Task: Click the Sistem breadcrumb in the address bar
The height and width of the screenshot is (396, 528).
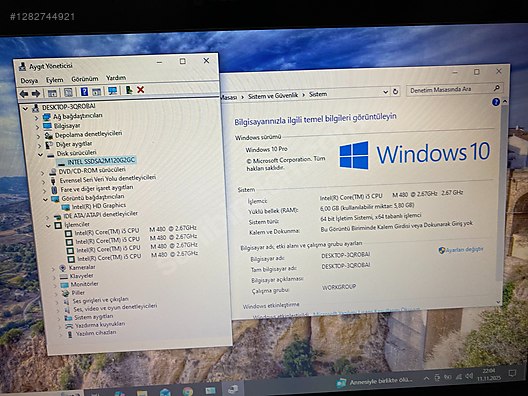Action: coord(318,94)
